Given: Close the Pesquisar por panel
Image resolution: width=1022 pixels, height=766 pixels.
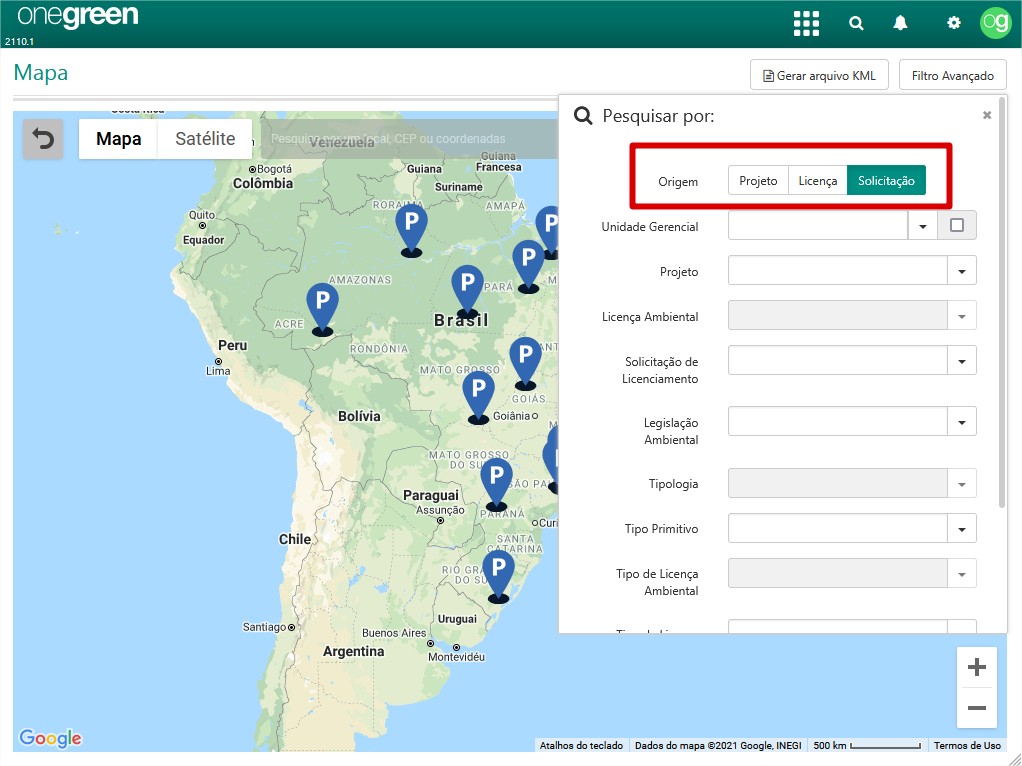Looking at the screenshot, I should (987, 115).
